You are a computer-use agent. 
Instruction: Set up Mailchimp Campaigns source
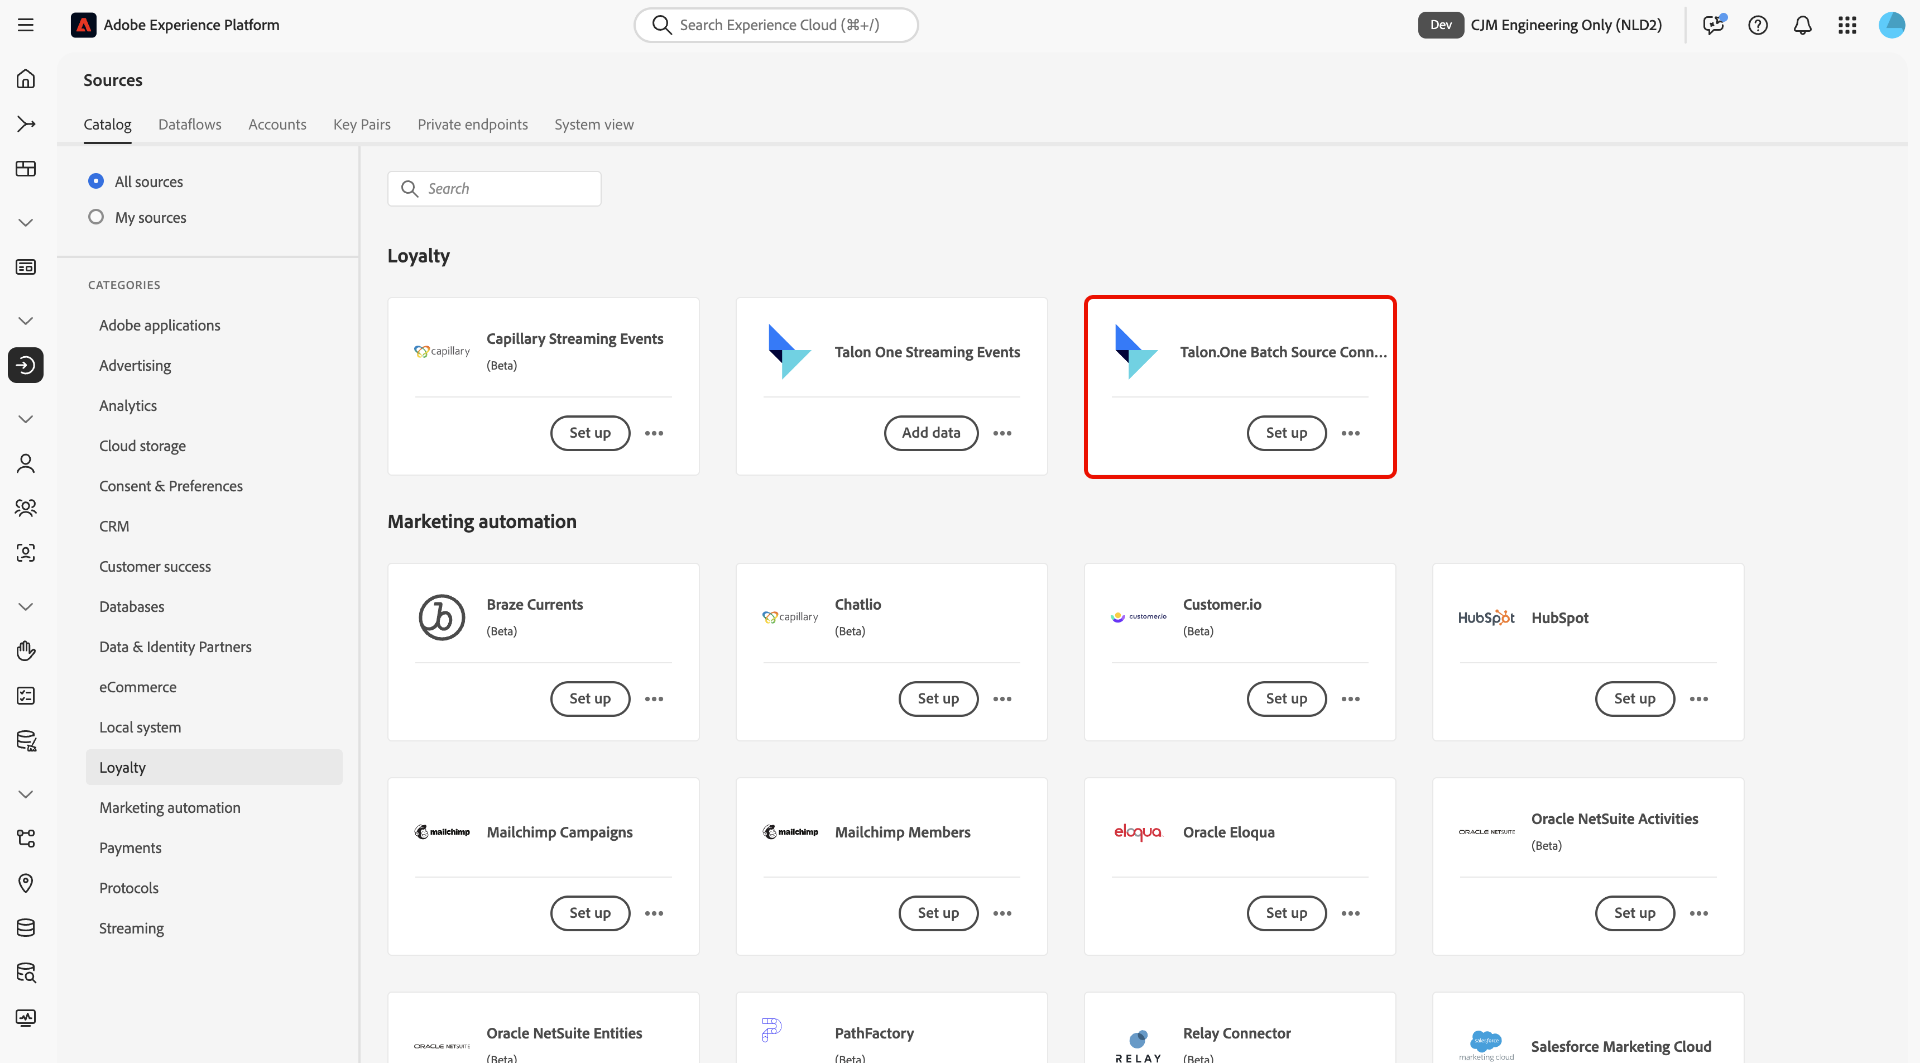(590, 913)
